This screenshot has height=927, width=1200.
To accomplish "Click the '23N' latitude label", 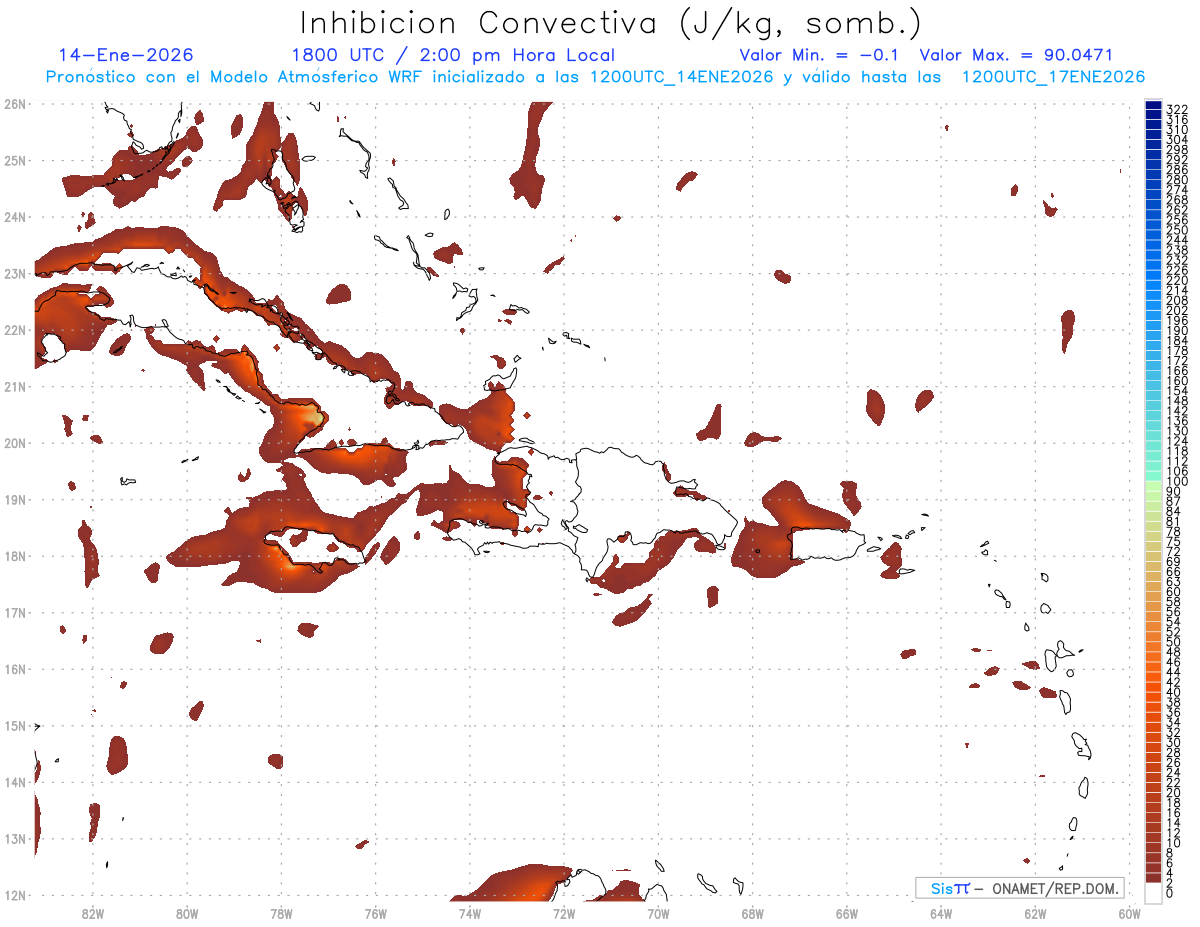I will 15,273.
